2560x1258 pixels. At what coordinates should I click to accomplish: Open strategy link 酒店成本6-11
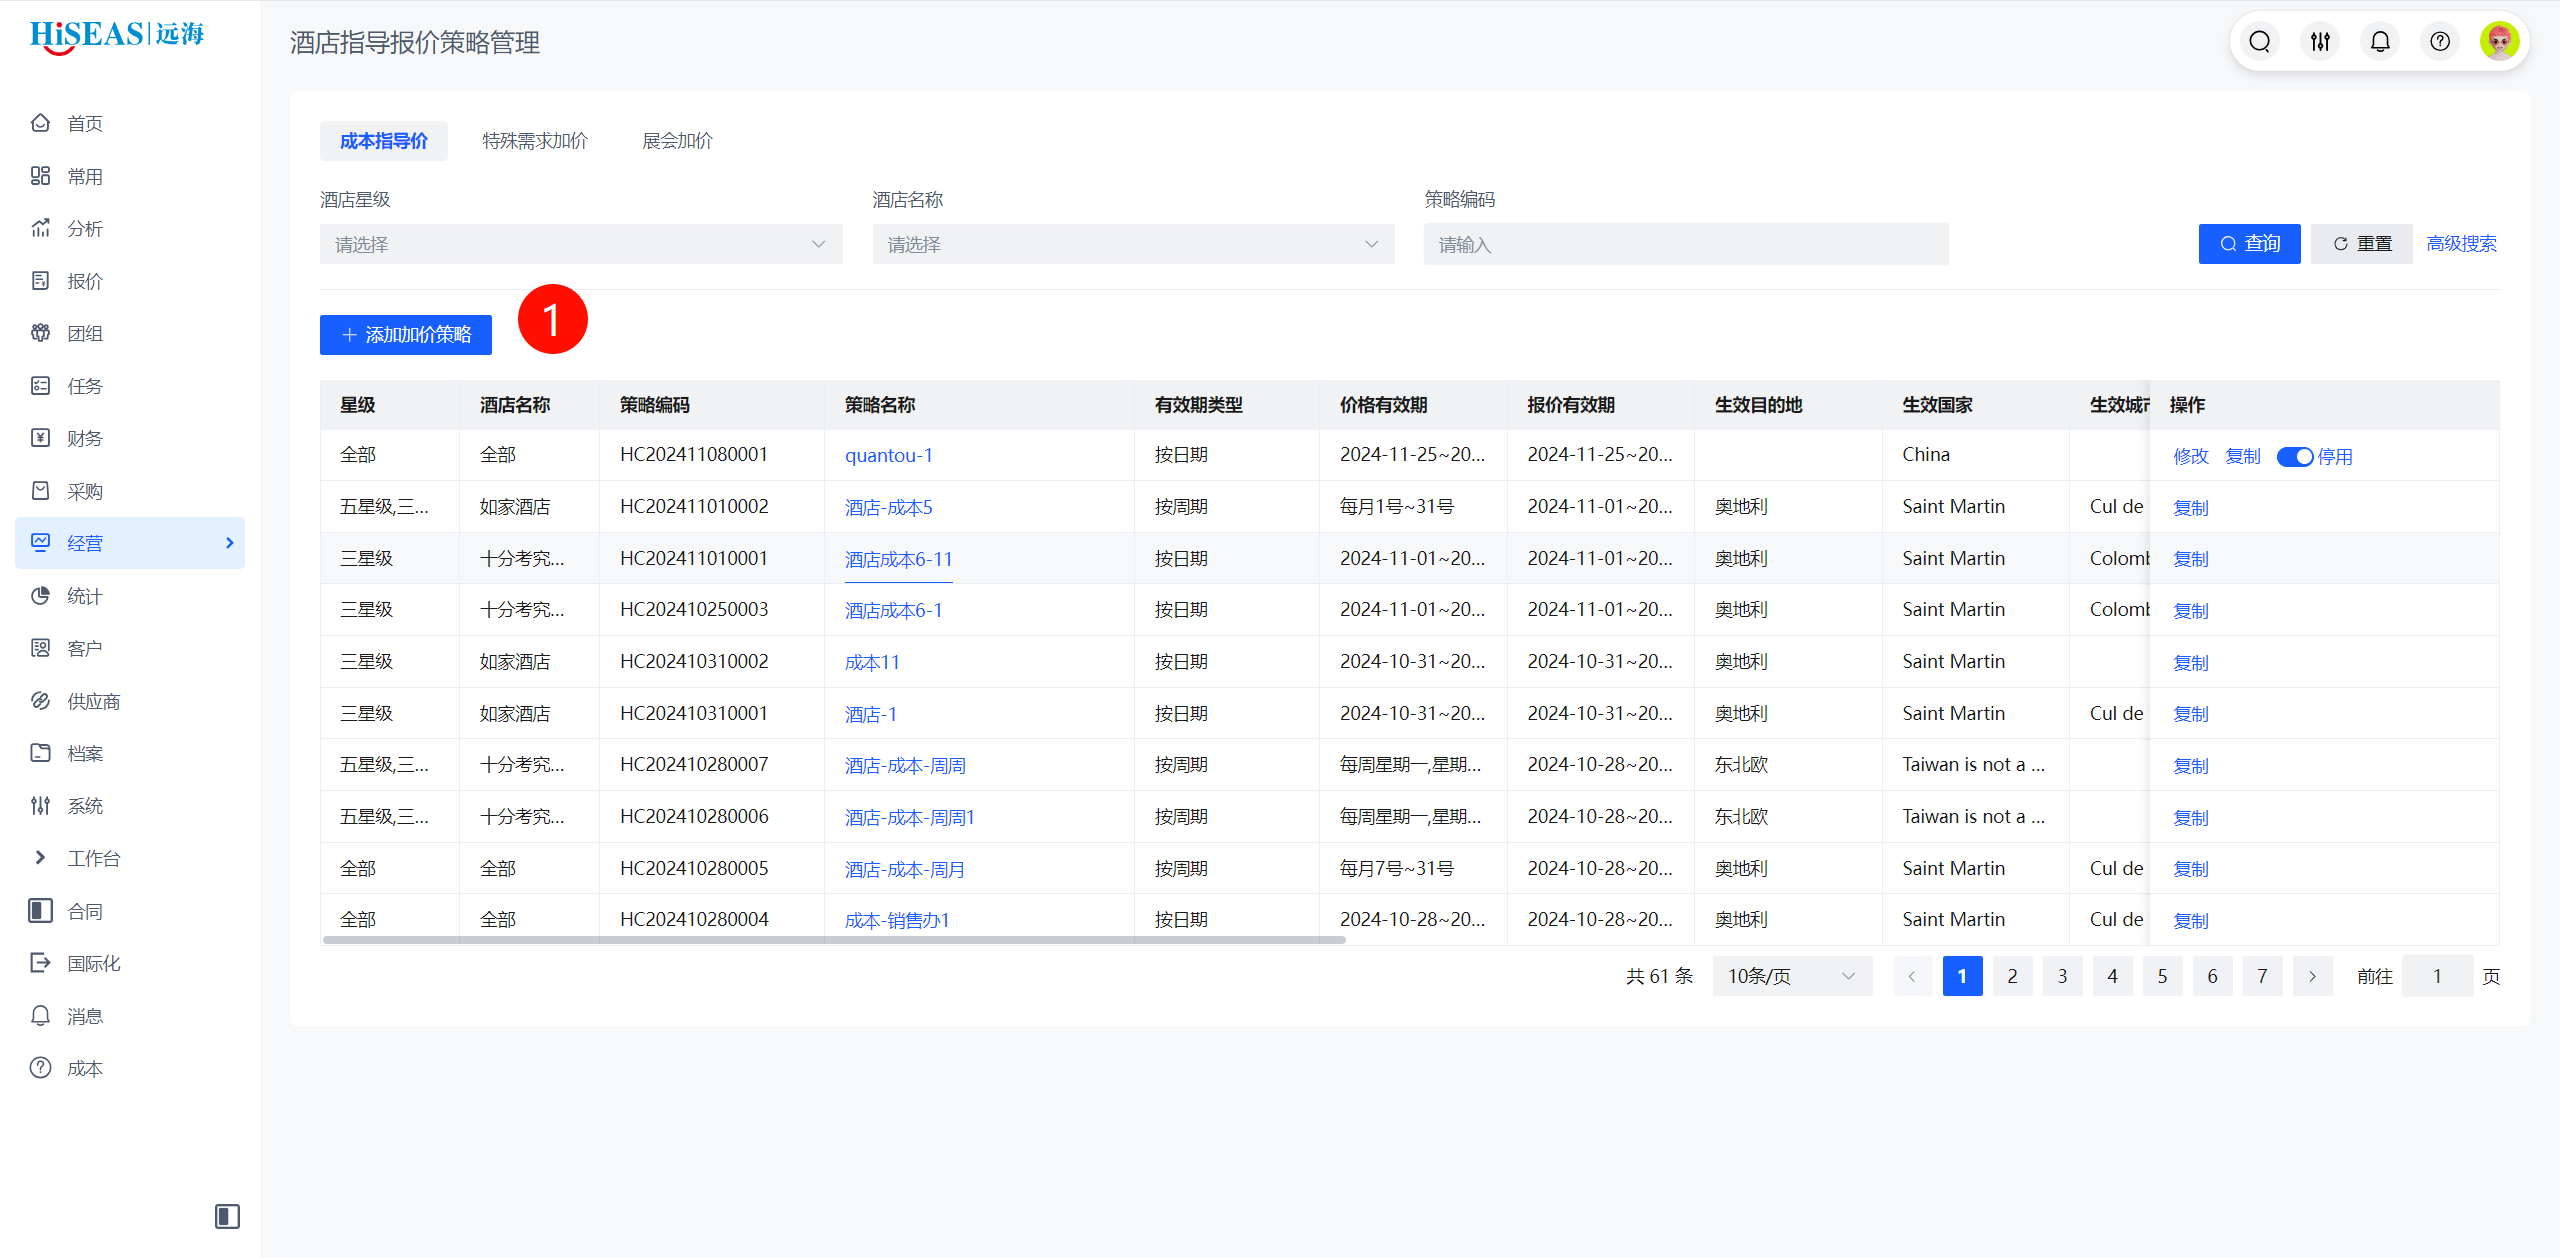[899, 560]
